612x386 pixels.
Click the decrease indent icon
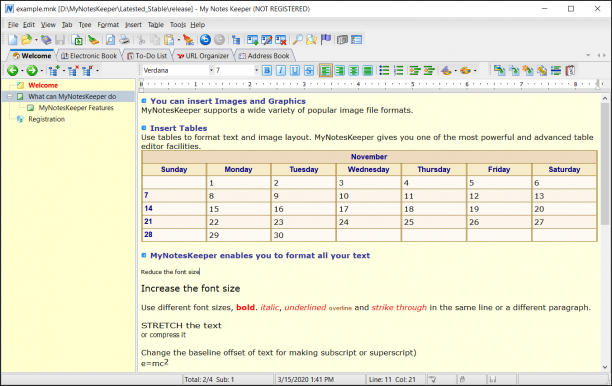415,71
